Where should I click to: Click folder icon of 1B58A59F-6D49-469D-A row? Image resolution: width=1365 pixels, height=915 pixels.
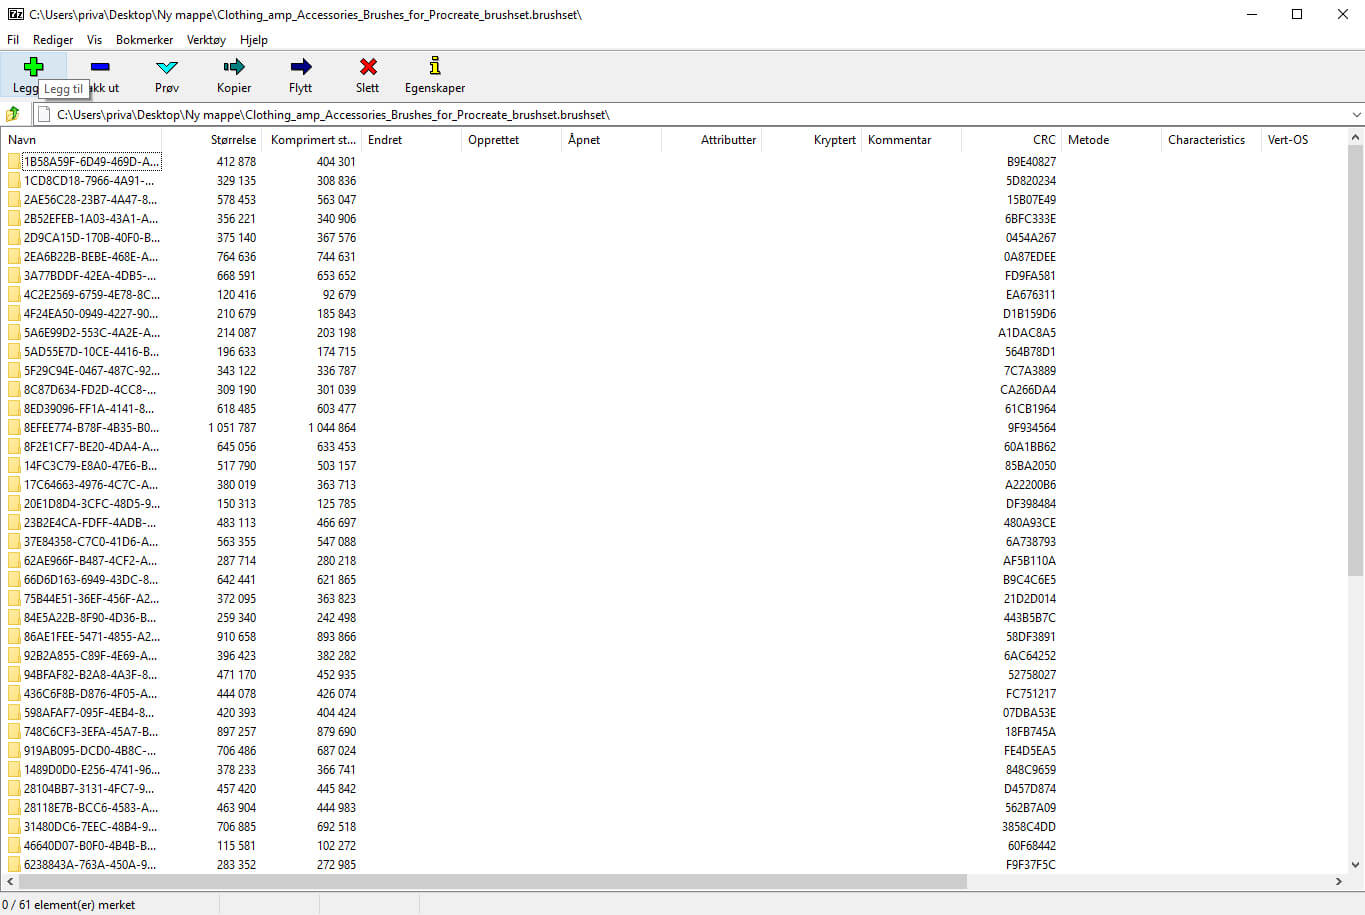click(14, 161)
